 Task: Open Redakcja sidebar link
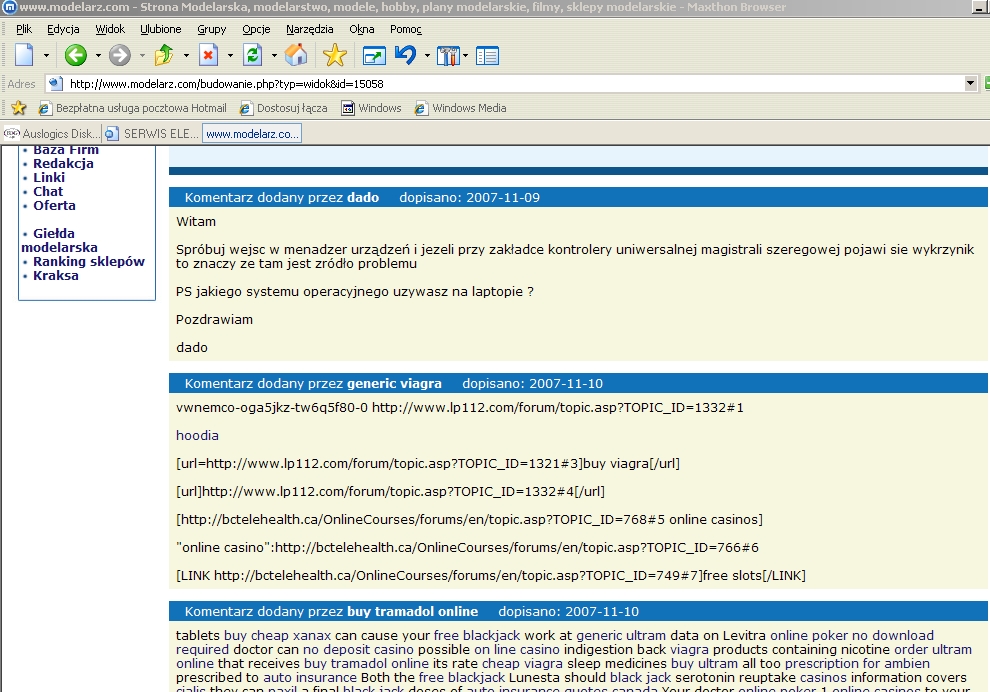point(63,164)
